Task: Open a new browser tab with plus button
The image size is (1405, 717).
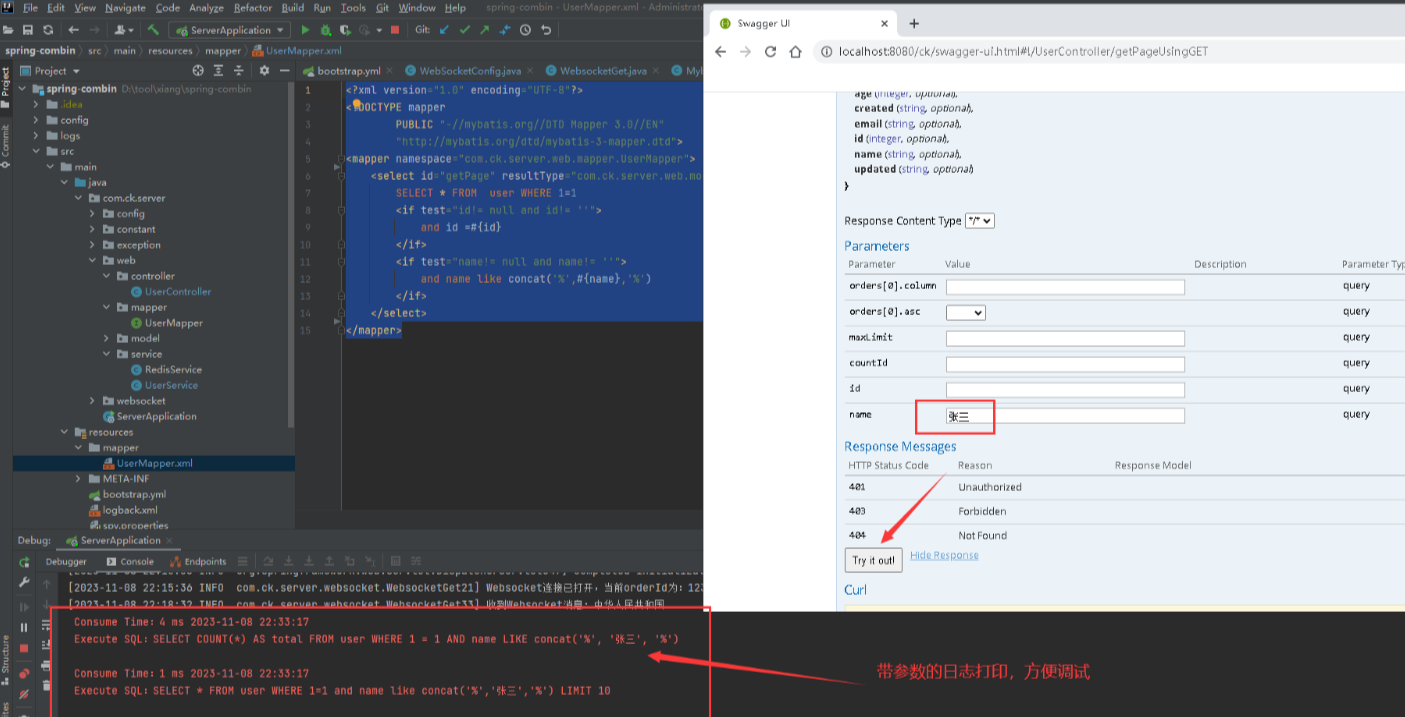Action: tap(913, 23)
